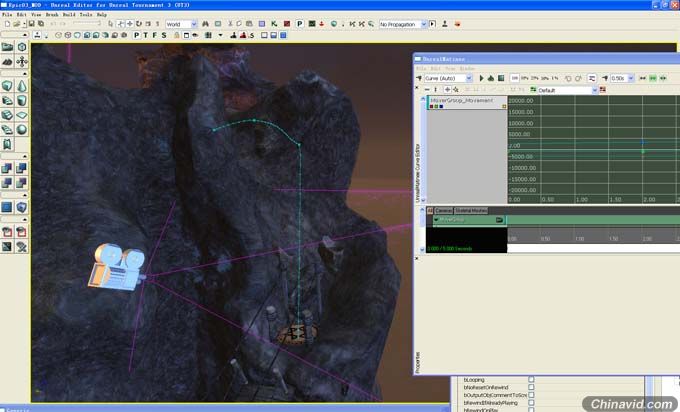
Task: Toggle the viewport P perspective button
Action: (x=137, y=35)
